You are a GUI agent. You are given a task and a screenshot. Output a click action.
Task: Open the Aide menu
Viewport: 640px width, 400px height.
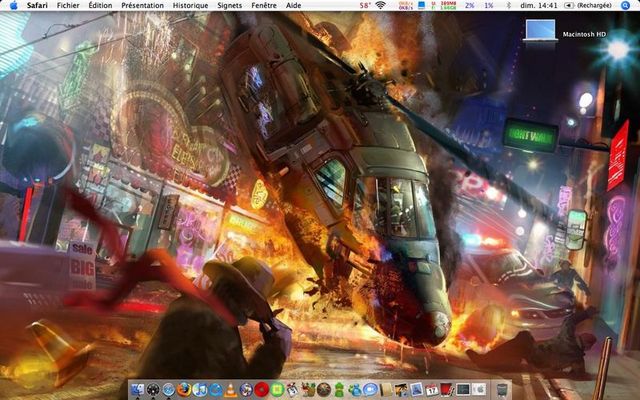click(293, 5)
